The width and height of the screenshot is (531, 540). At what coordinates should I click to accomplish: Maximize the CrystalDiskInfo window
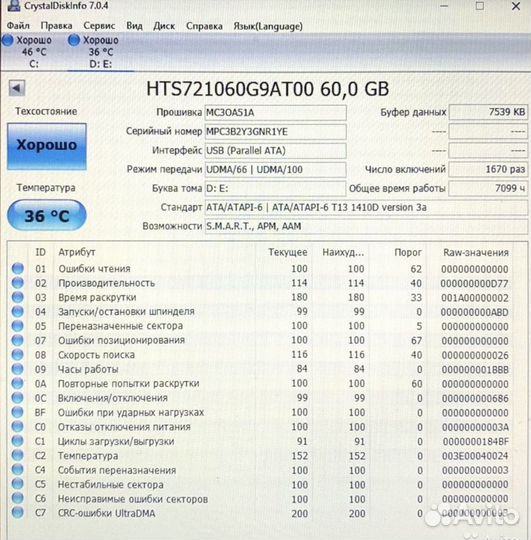pyautogui.click(x=480, y=6)
